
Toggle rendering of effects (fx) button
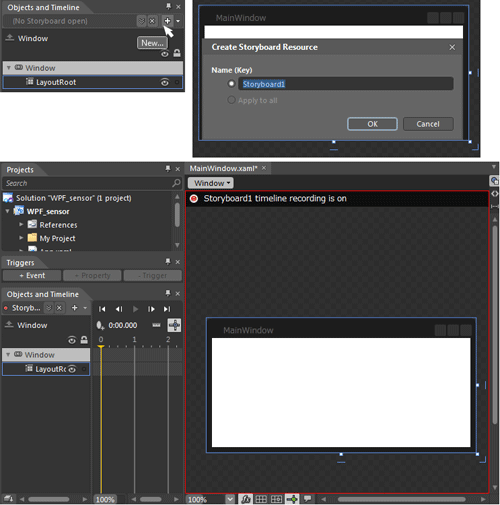[x=245, y=499]
